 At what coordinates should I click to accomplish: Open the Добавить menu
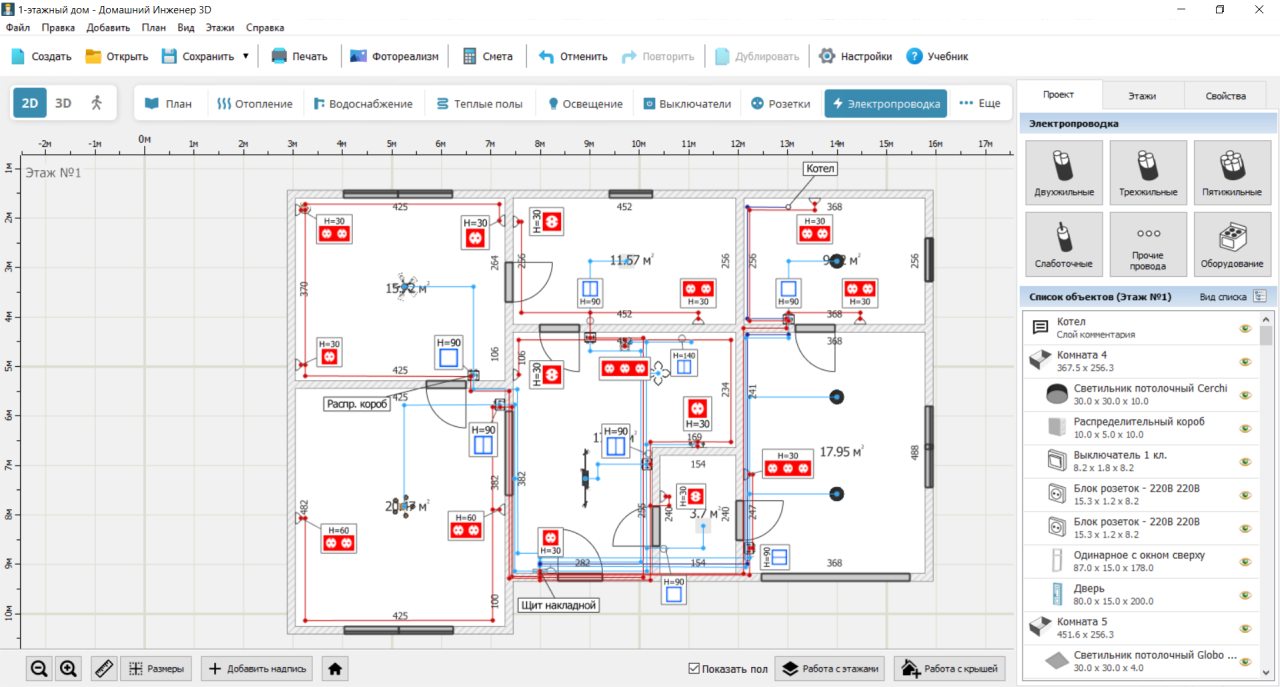click(x=108, y=28)
